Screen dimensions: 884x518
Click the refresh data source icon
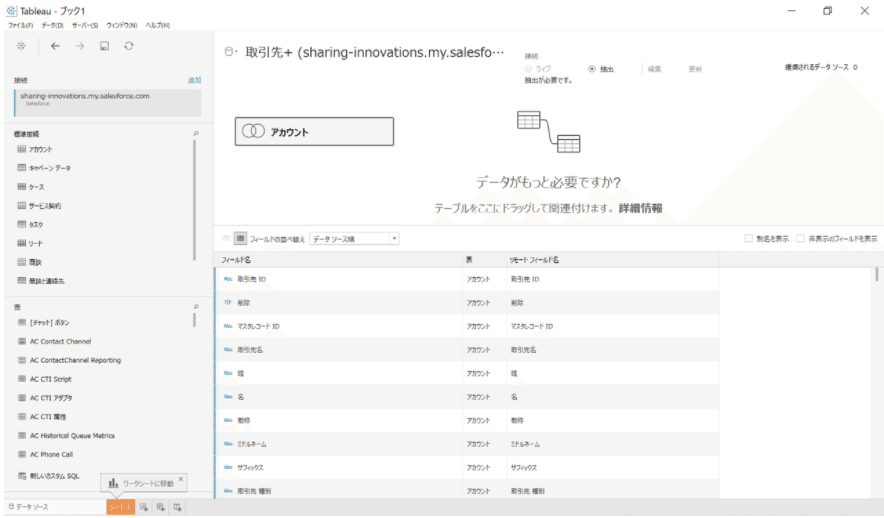click(x=128, y=46)
